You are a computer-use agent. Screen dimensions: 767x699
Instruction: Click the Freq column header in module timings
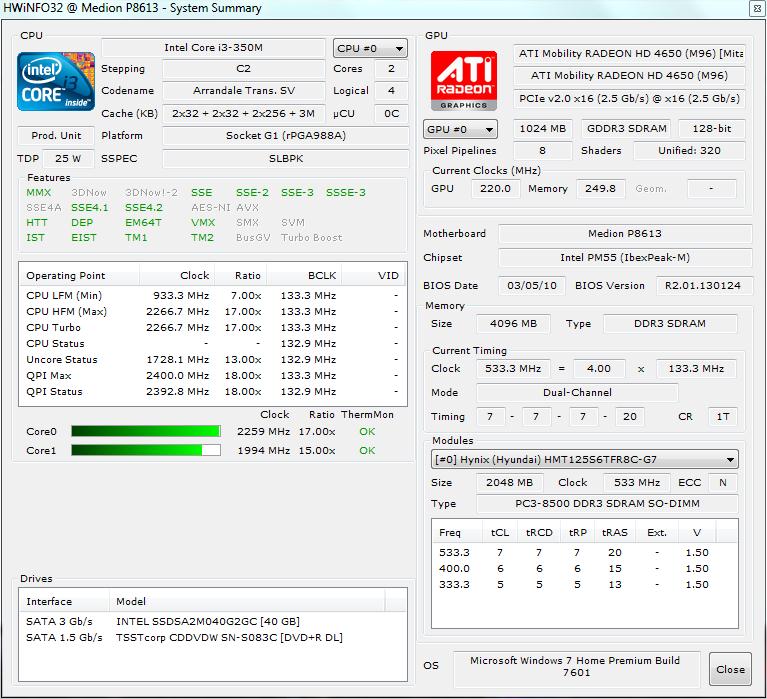coord(458,533)
